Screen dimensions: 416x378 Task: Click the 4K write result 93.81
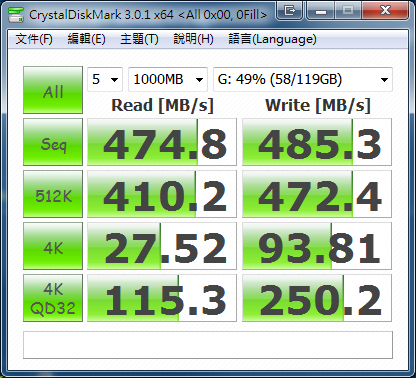(x=317, y=246)
